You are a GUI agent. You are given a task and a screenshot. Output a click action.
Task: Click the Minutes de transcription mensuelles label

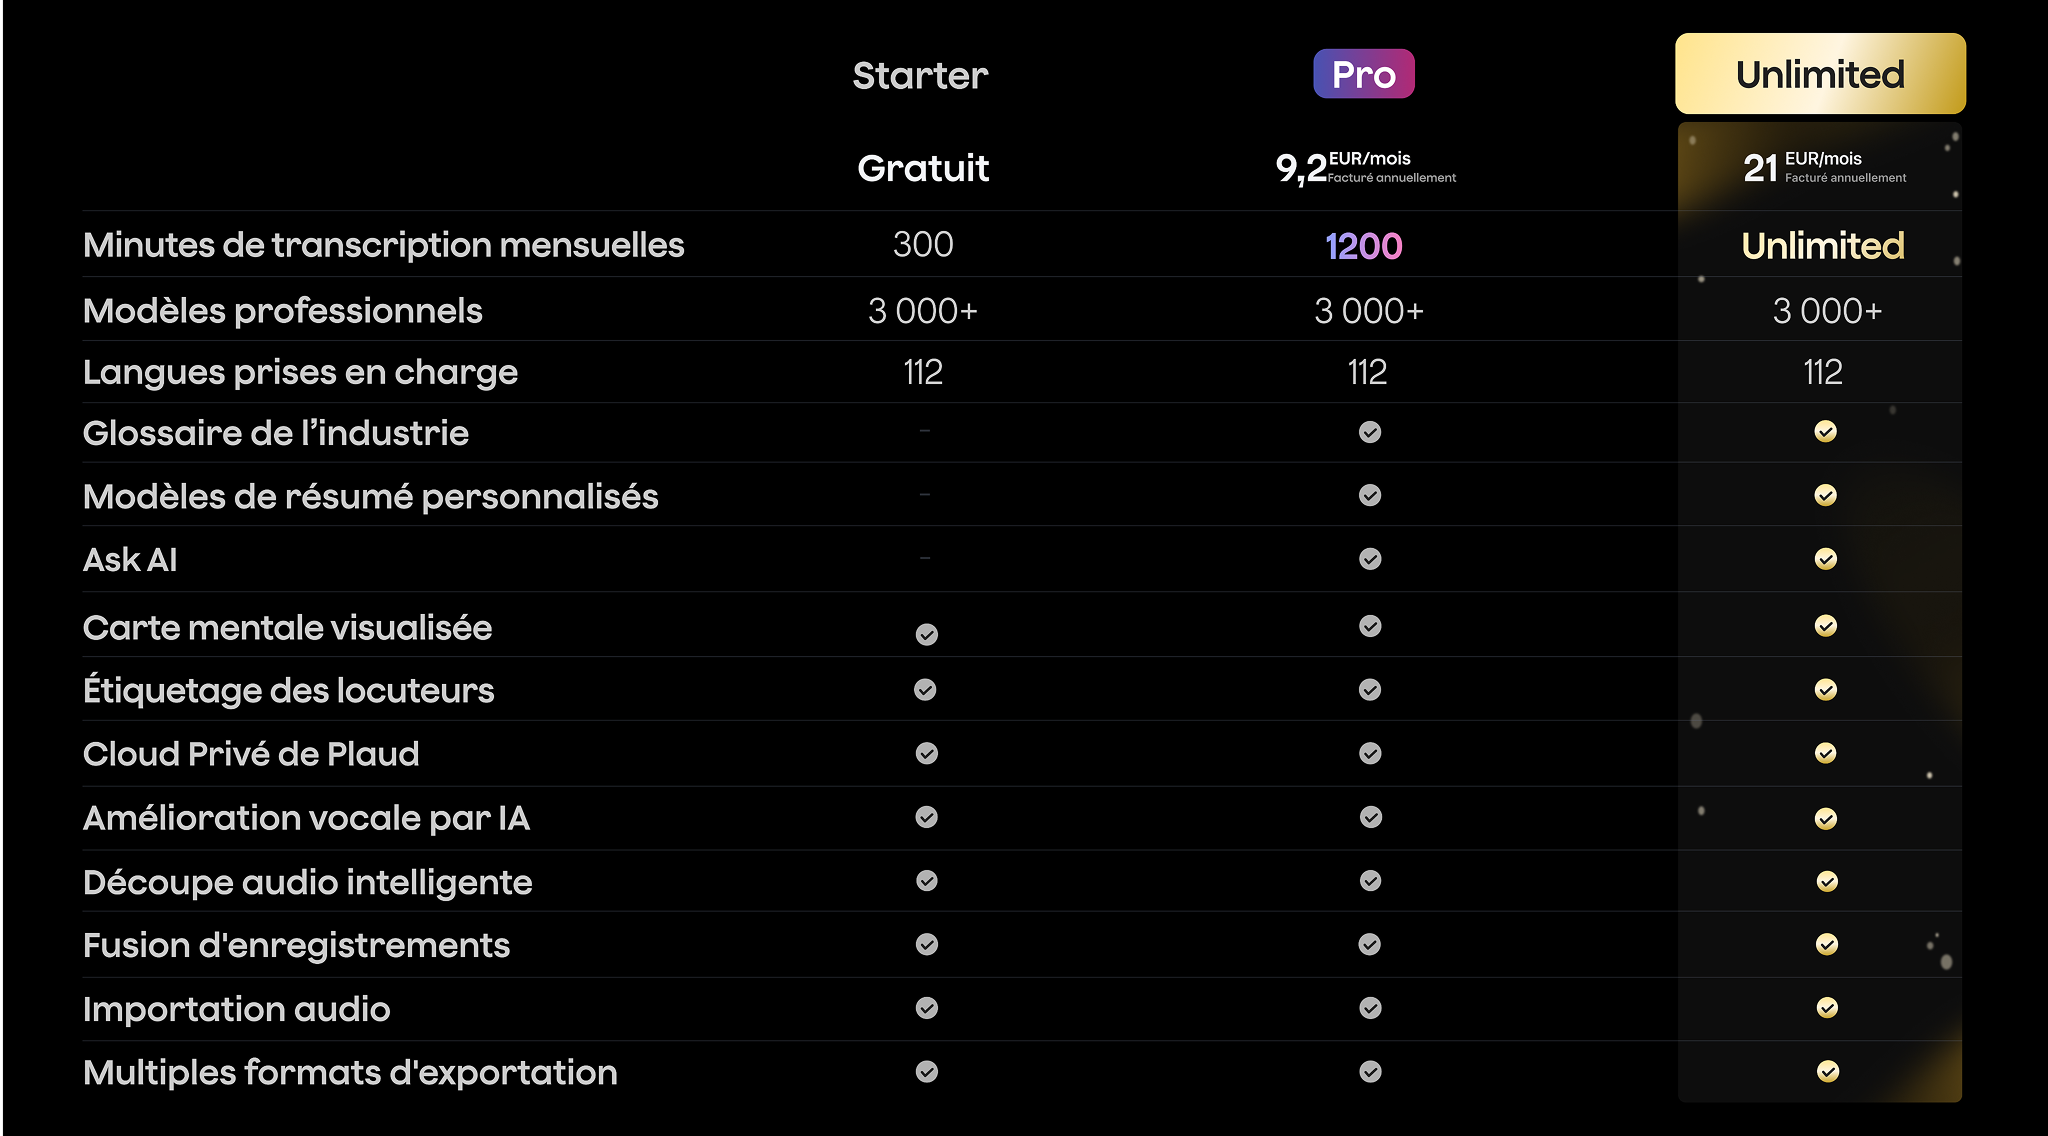click(383, 245)
